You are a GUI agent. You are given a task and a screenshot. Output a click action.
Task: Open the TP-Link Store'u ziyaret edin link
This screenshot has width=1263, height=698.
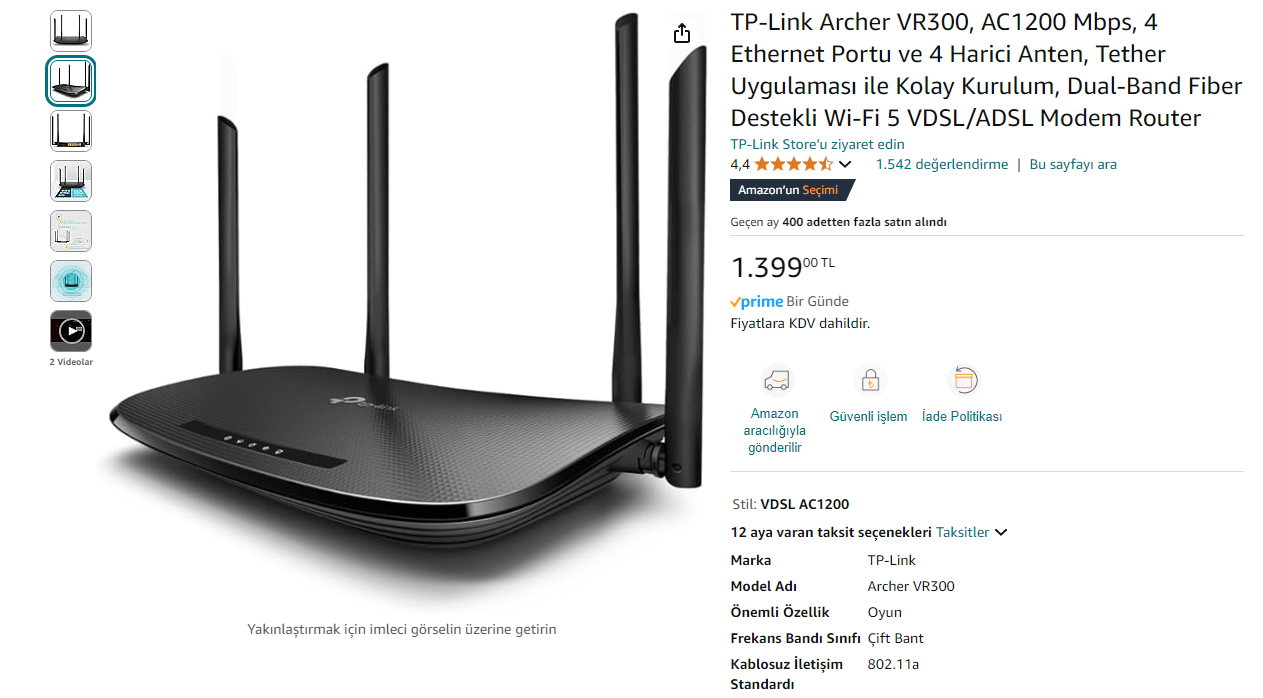[x=817, y=144]
